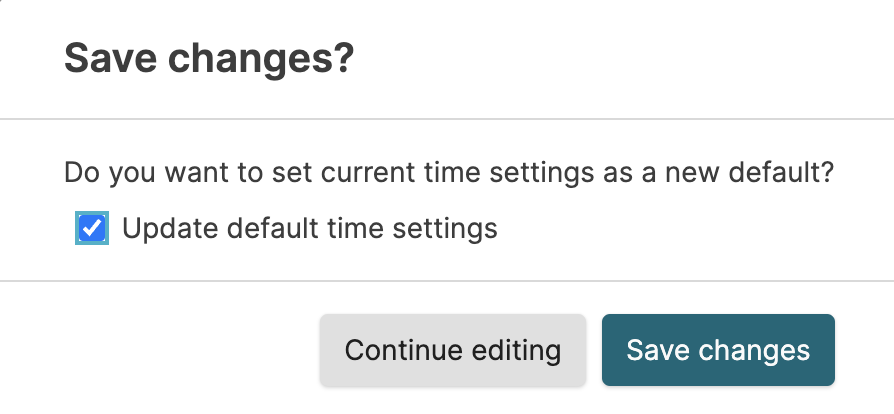The height and width of the screenshot is (414, 894).
Task: Click the question text about current time settings
Action: (449, 172)
